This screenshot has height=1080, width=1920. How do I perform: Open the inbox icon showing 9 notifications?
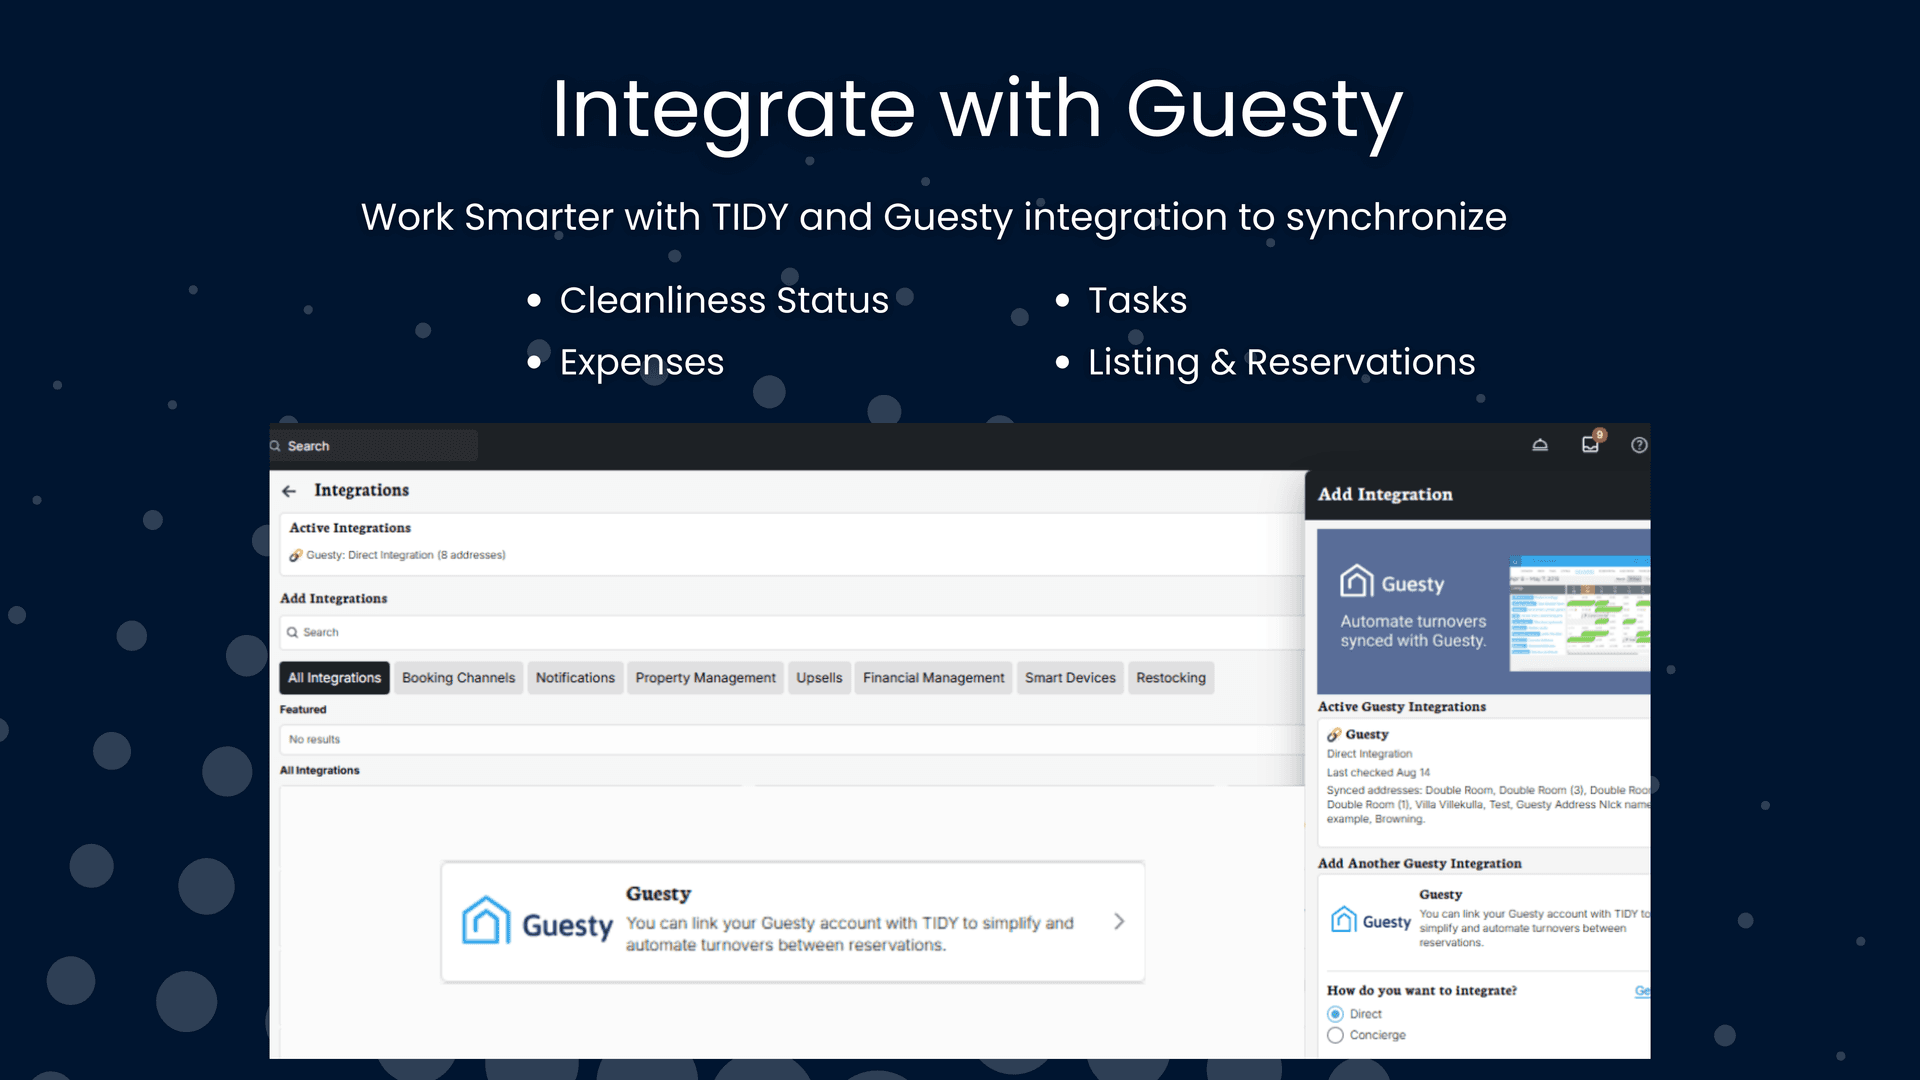[1590, 445]
